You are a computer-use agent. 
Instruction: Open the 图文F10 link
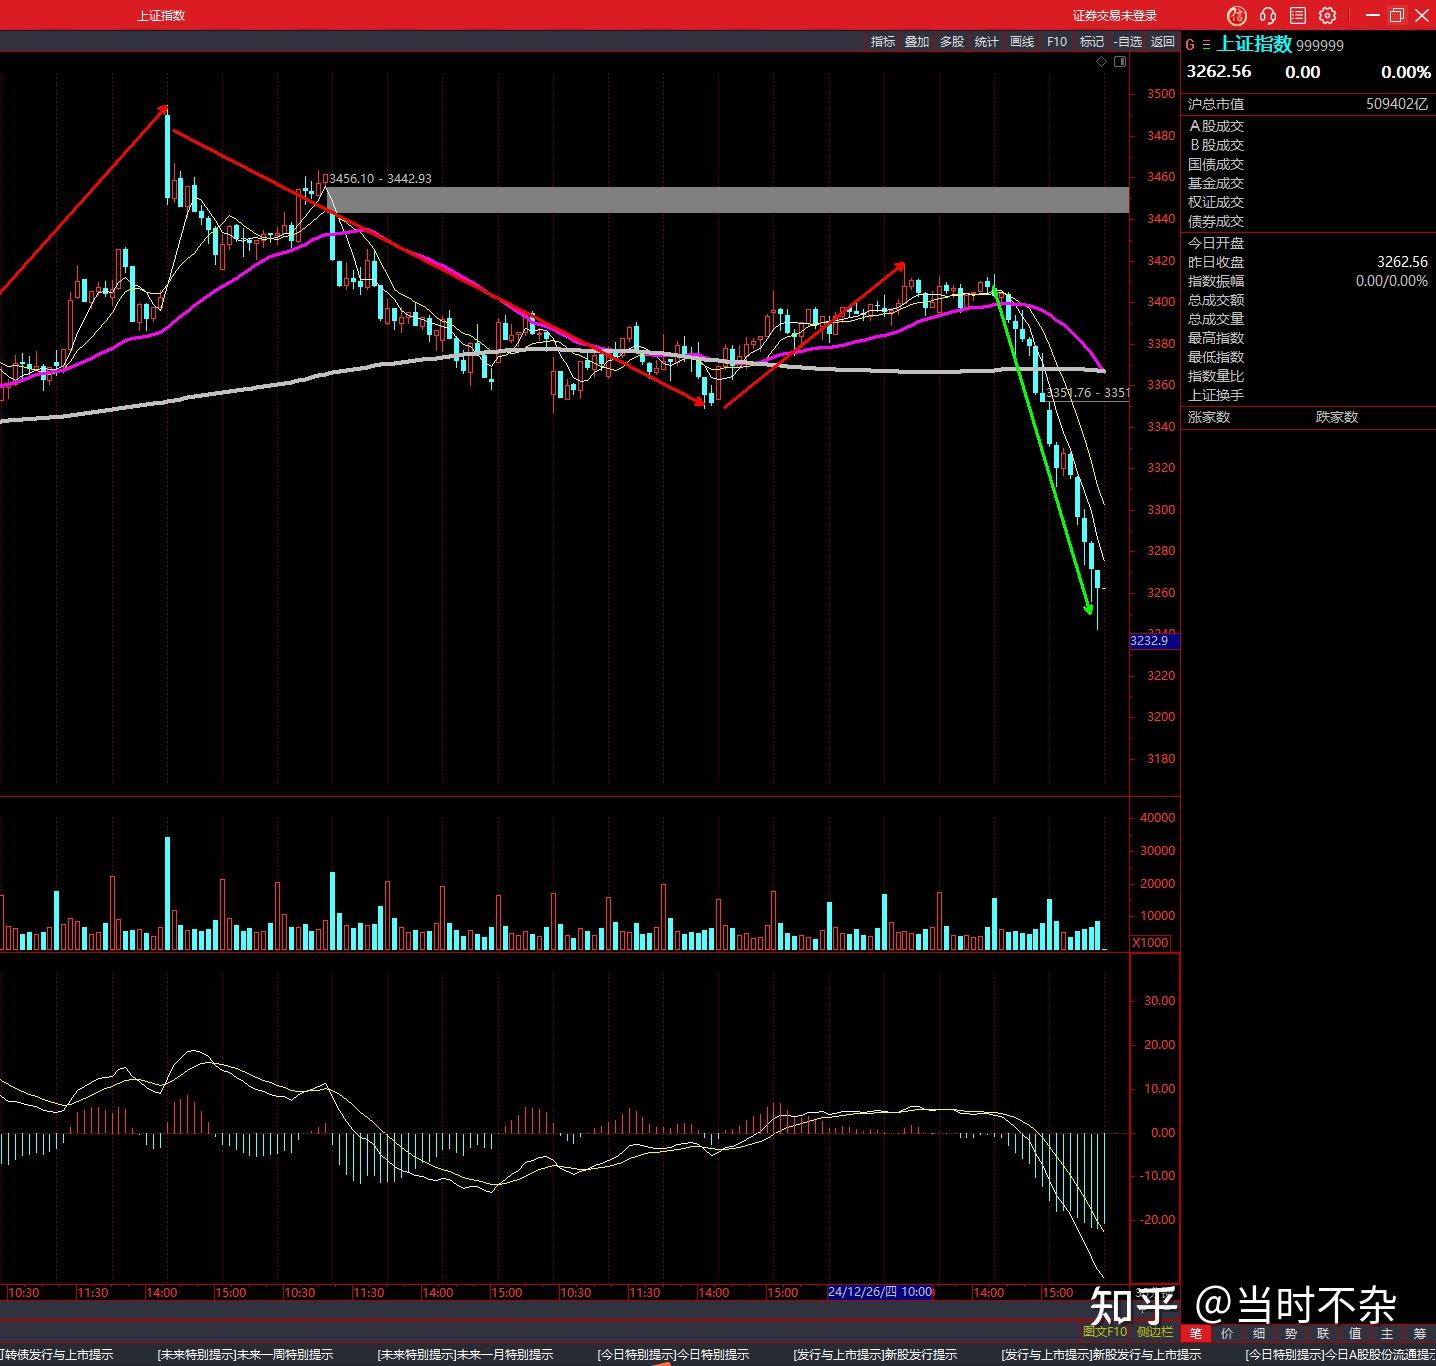pos(1104,1332)
